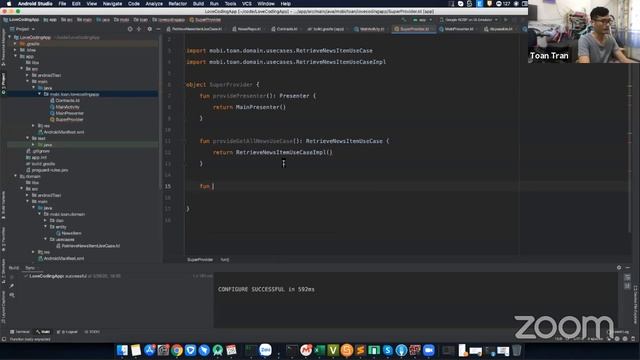Click the locate/scroll-to-source icon in Project panel
640x360 pixels.
[x=130, y=29]
